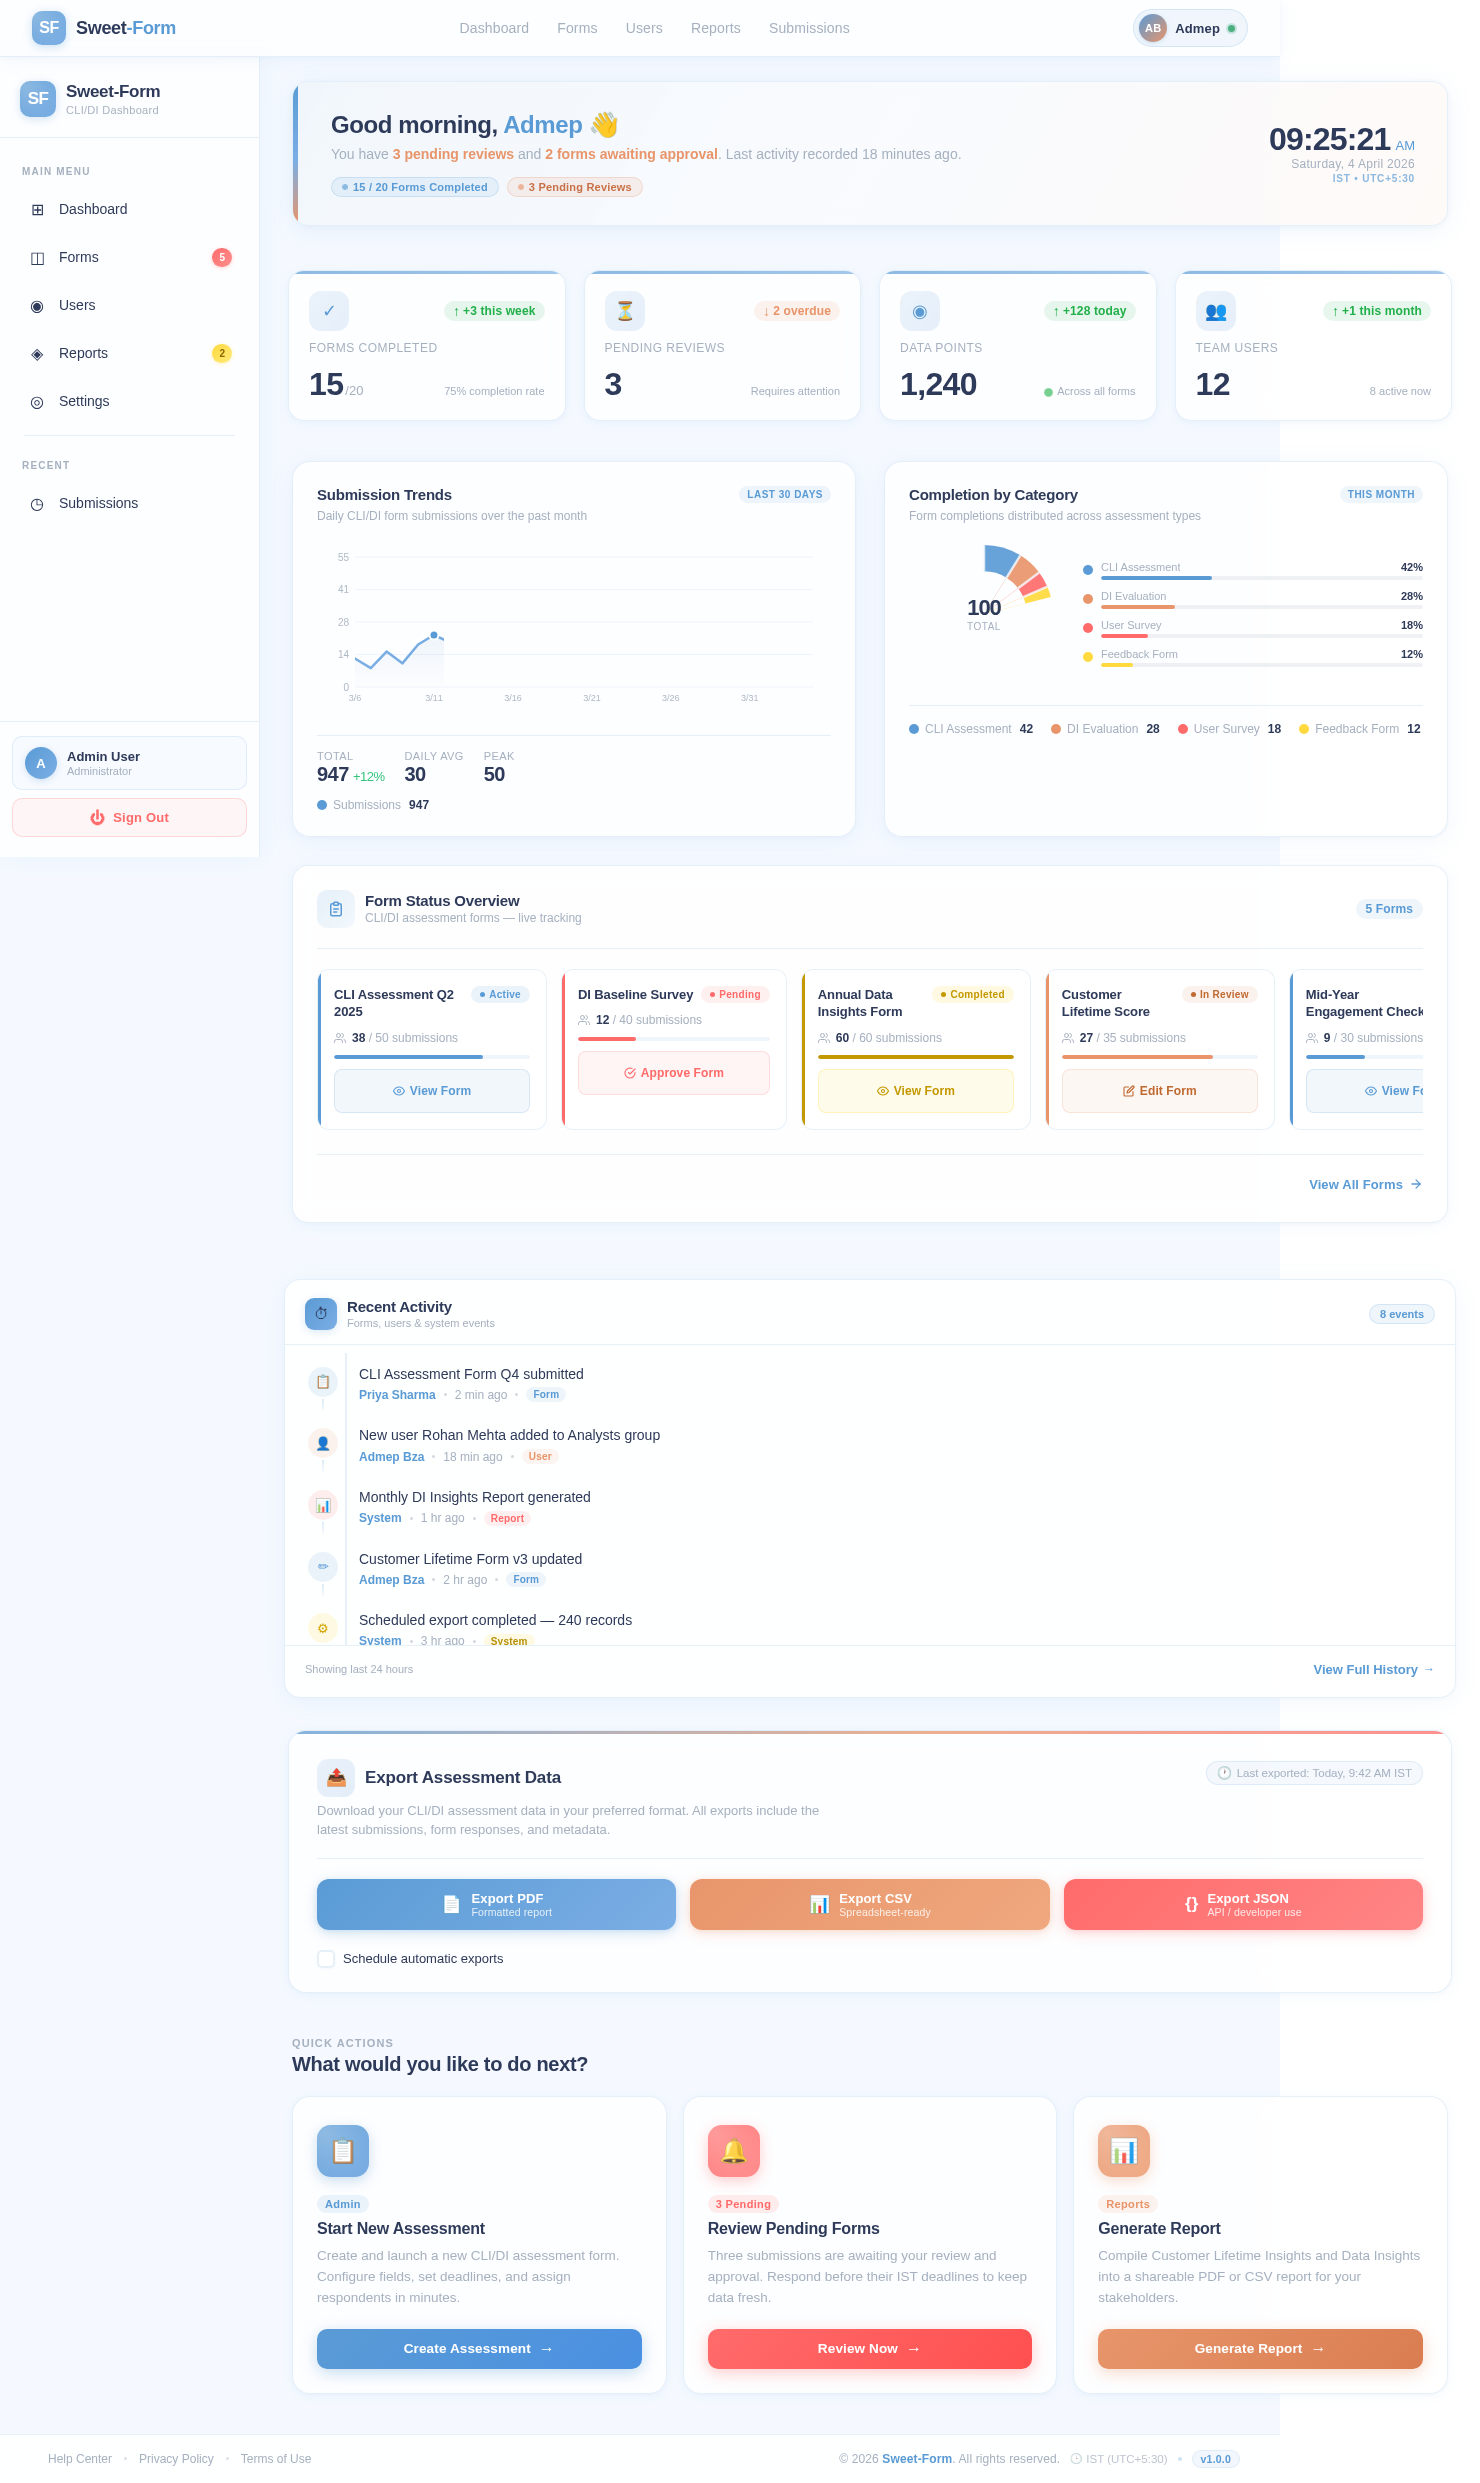Click the User Survey 18% progress bar
Image resolution: width=1480 pixels, height=2483 pixels.
pos(1262,636)
